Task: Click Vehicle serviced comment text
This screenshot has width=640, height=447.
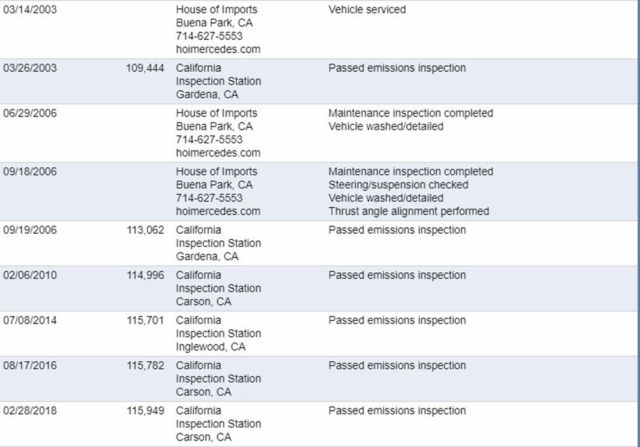Action: (367, 9)
